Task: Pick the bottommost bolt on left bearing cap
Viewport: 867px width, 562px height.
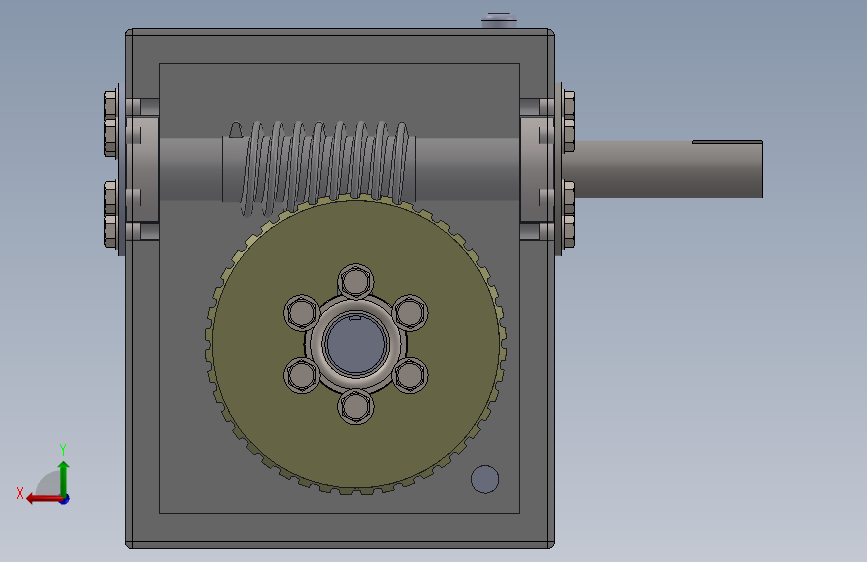Action: [110, 232]
